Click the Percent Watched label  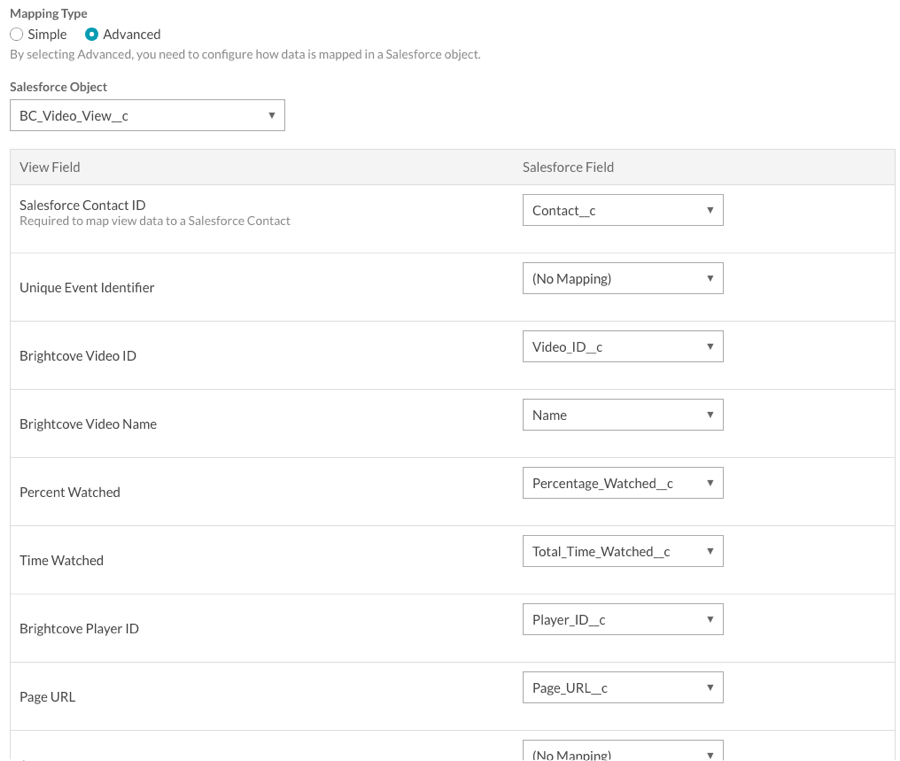[70, 492]
